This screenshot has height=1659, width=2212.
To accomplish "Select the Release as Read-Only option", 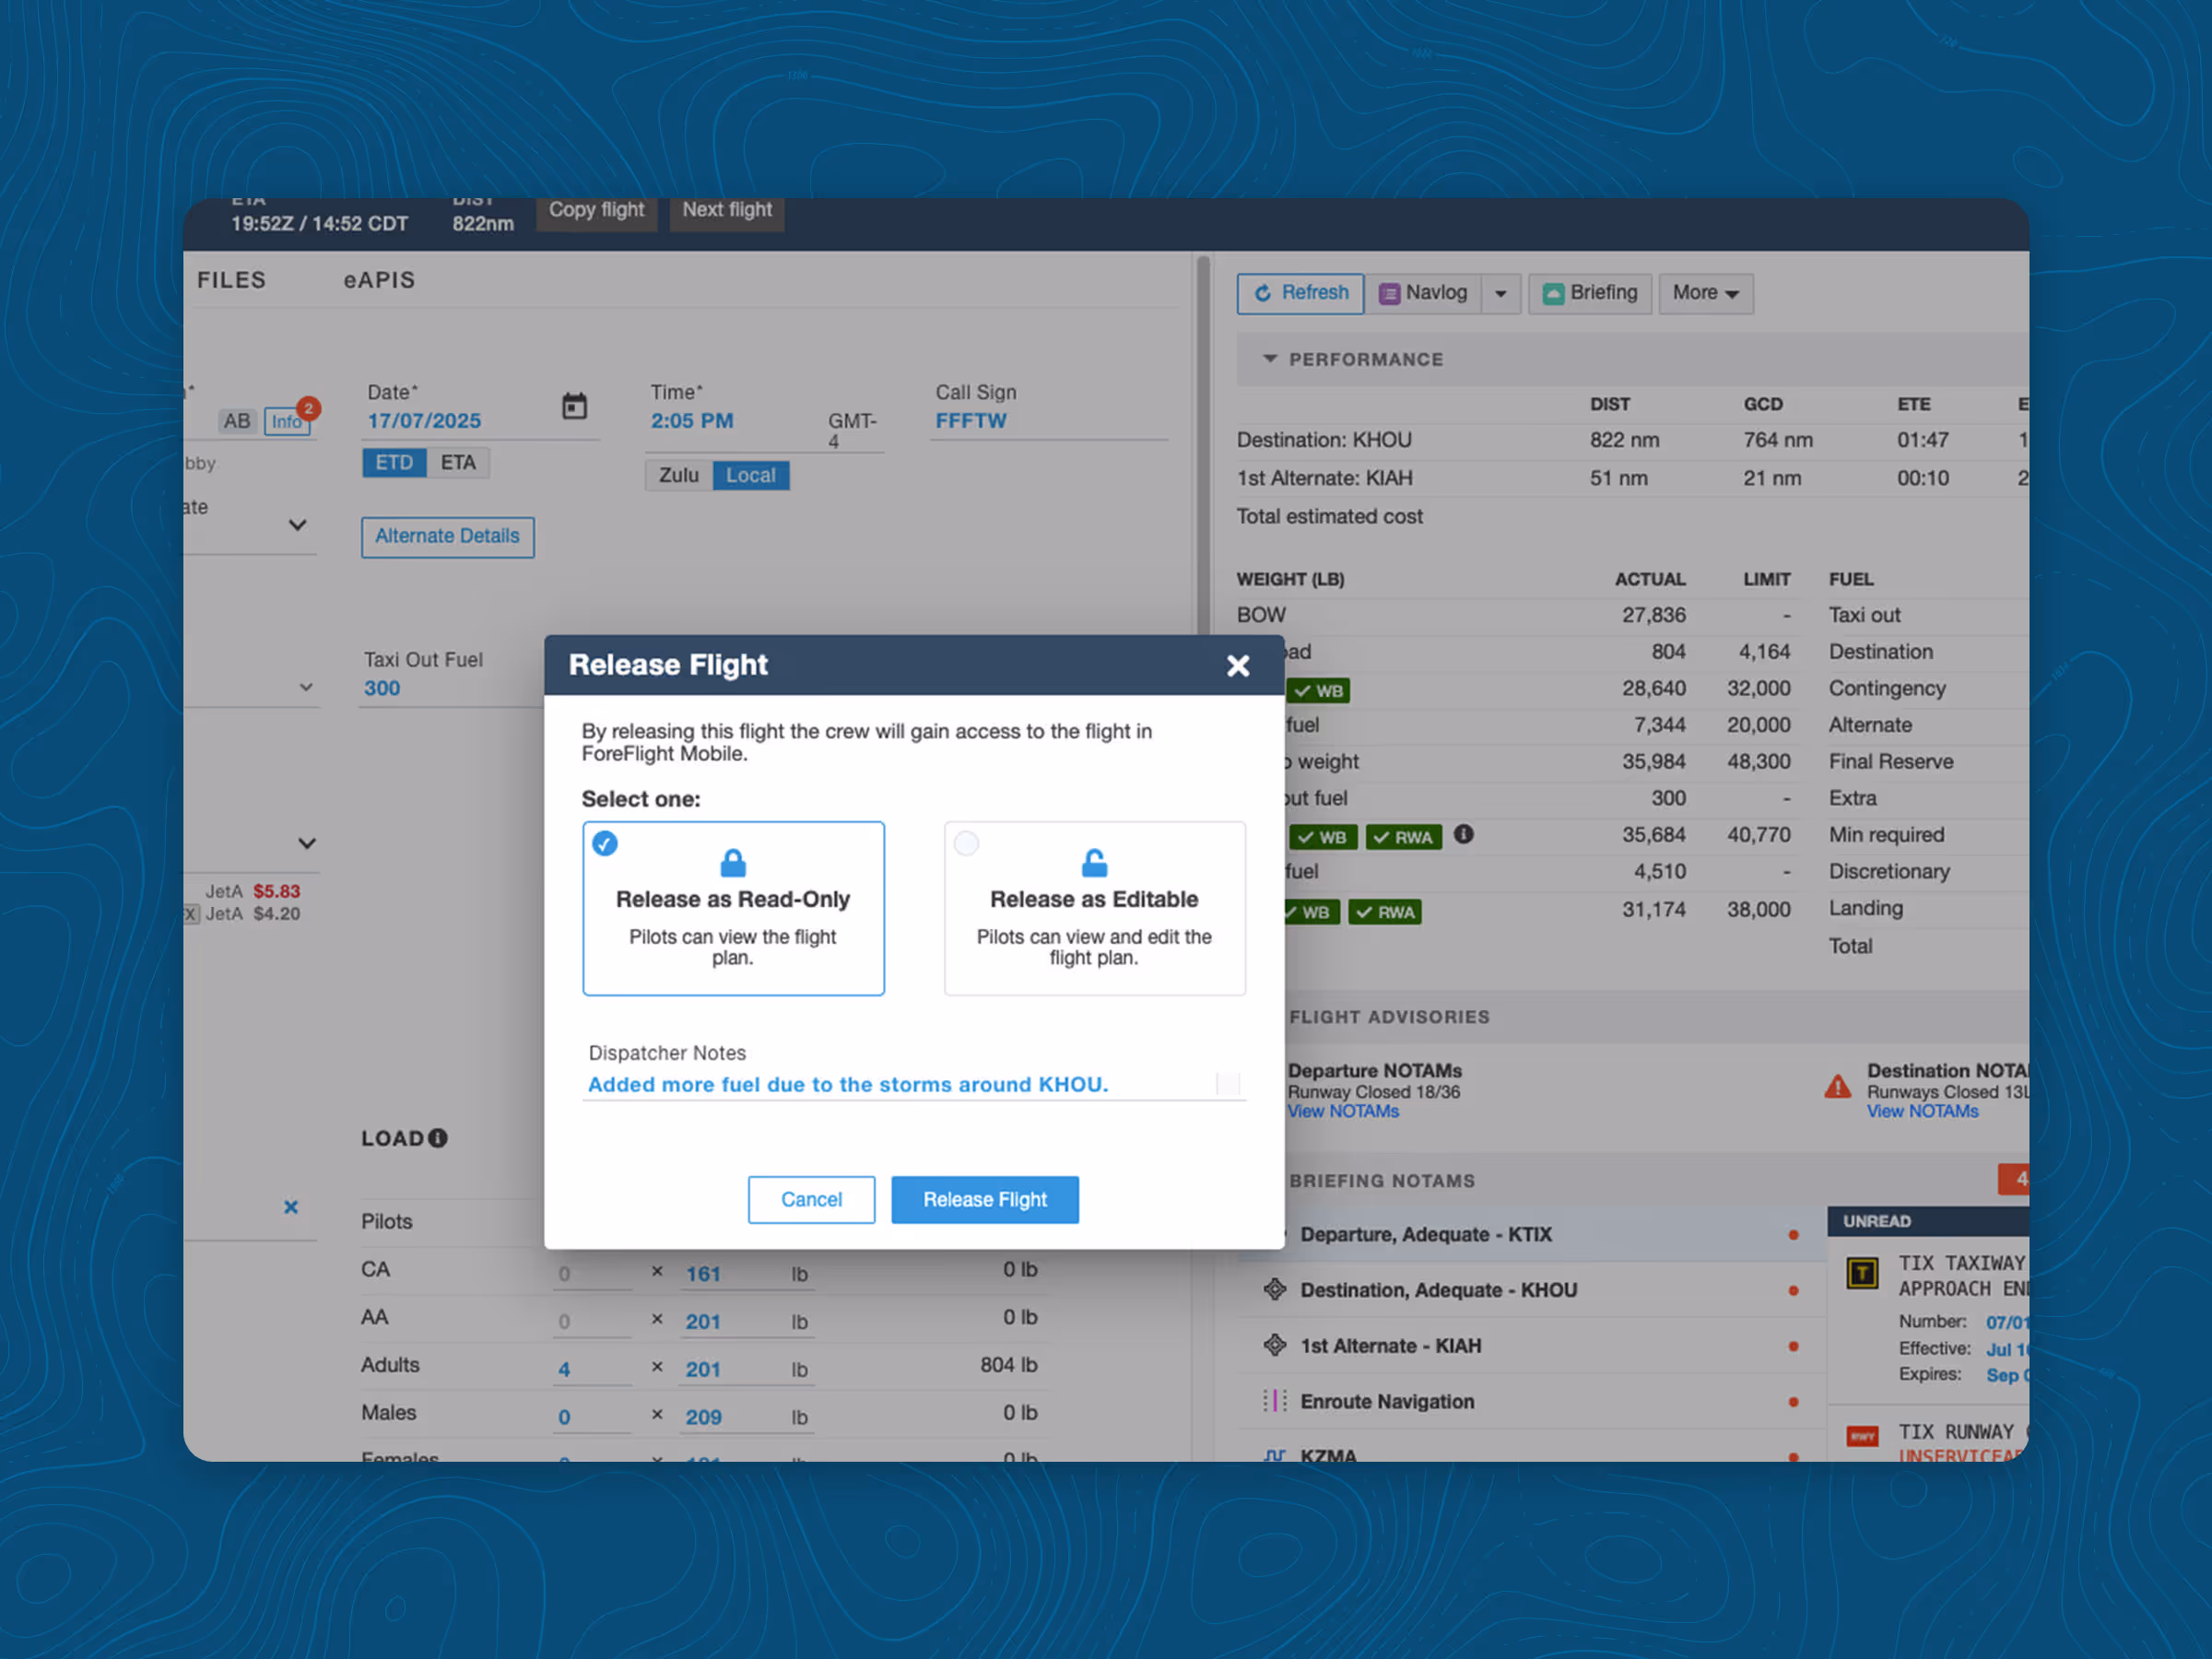I will [733, 908].
